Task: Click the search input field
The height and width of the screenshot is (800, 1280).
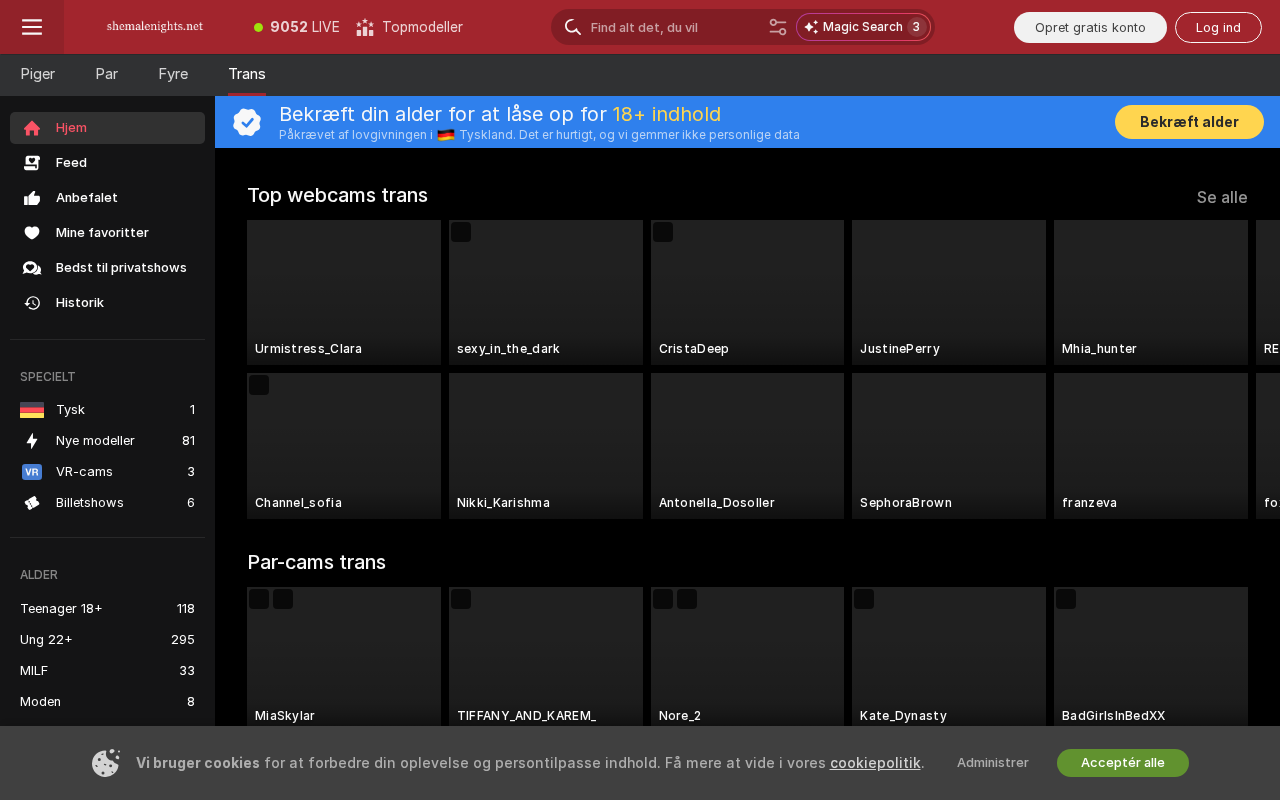Action: coord(675,27)
